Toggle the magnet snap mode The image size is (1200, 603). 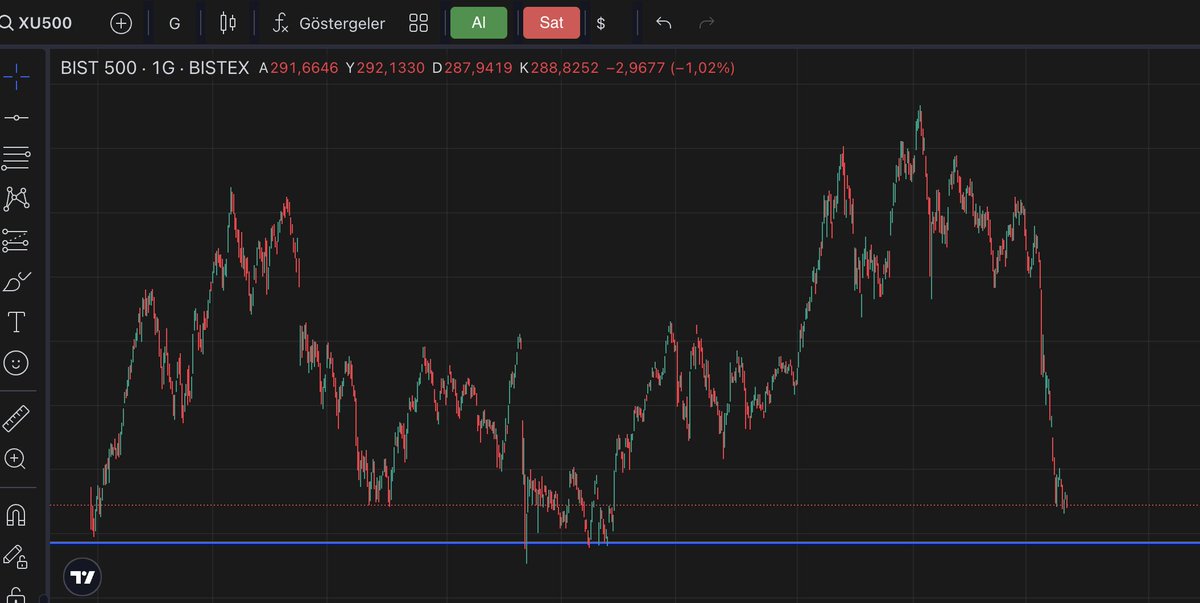16,515
